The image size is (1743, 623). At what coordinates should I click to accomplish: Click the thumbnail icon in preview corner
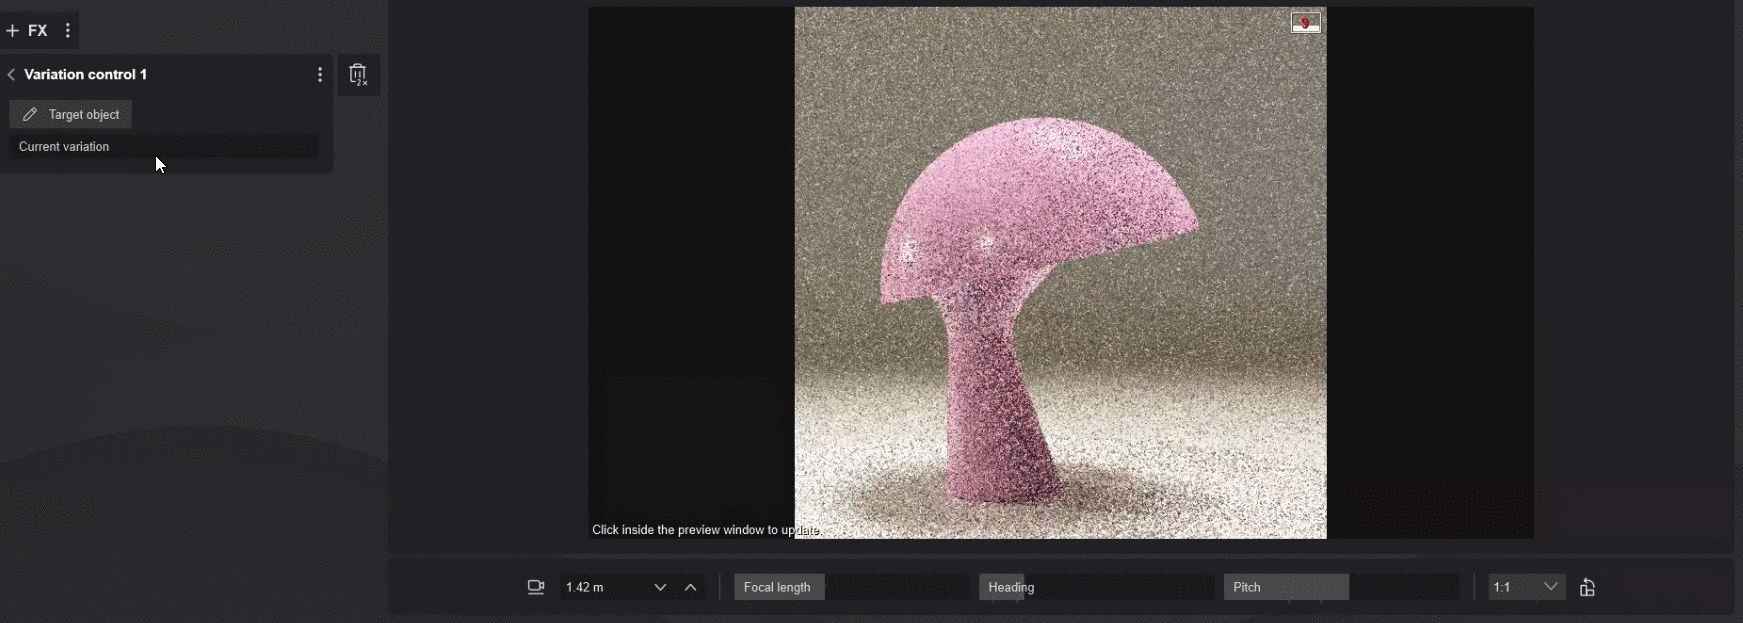pyautogui.click(x=1305, y=23)
